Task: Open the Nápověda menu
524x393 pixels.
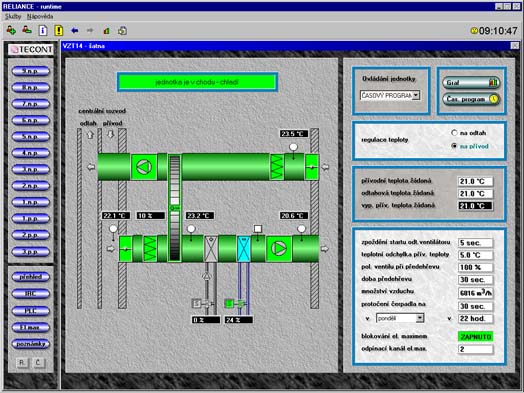Action: coord(40,16)
